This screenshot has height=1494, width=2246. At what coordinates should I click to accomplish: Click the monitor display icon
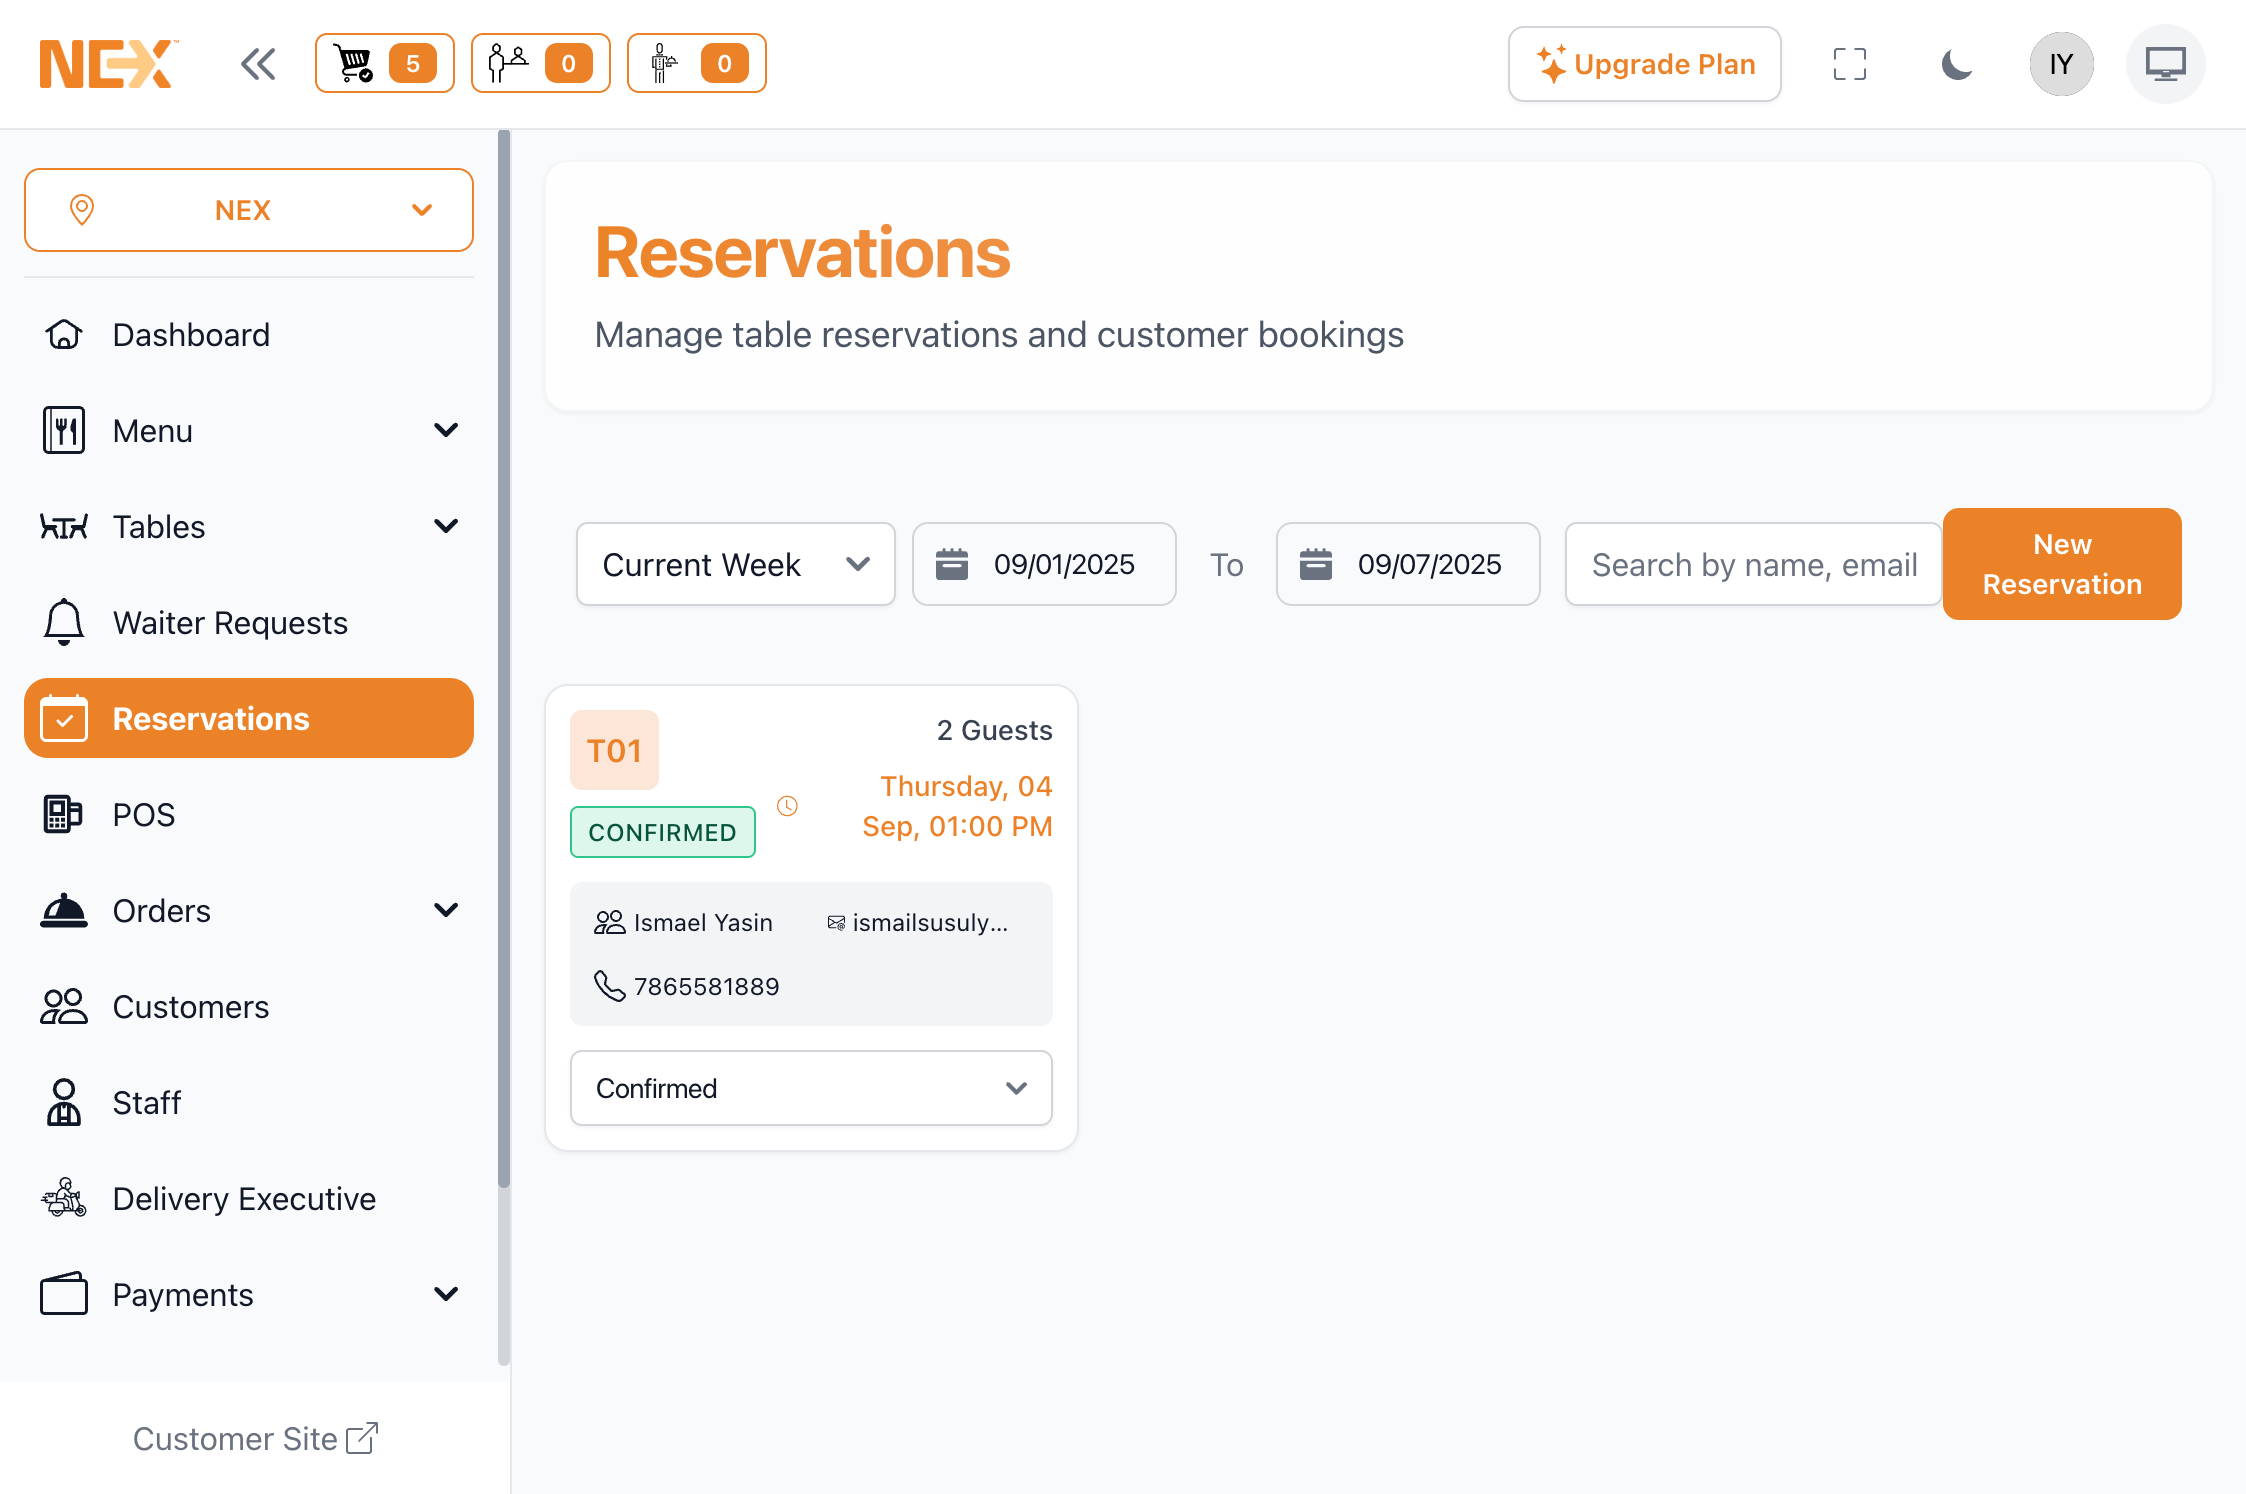[x=2165, y=64]
